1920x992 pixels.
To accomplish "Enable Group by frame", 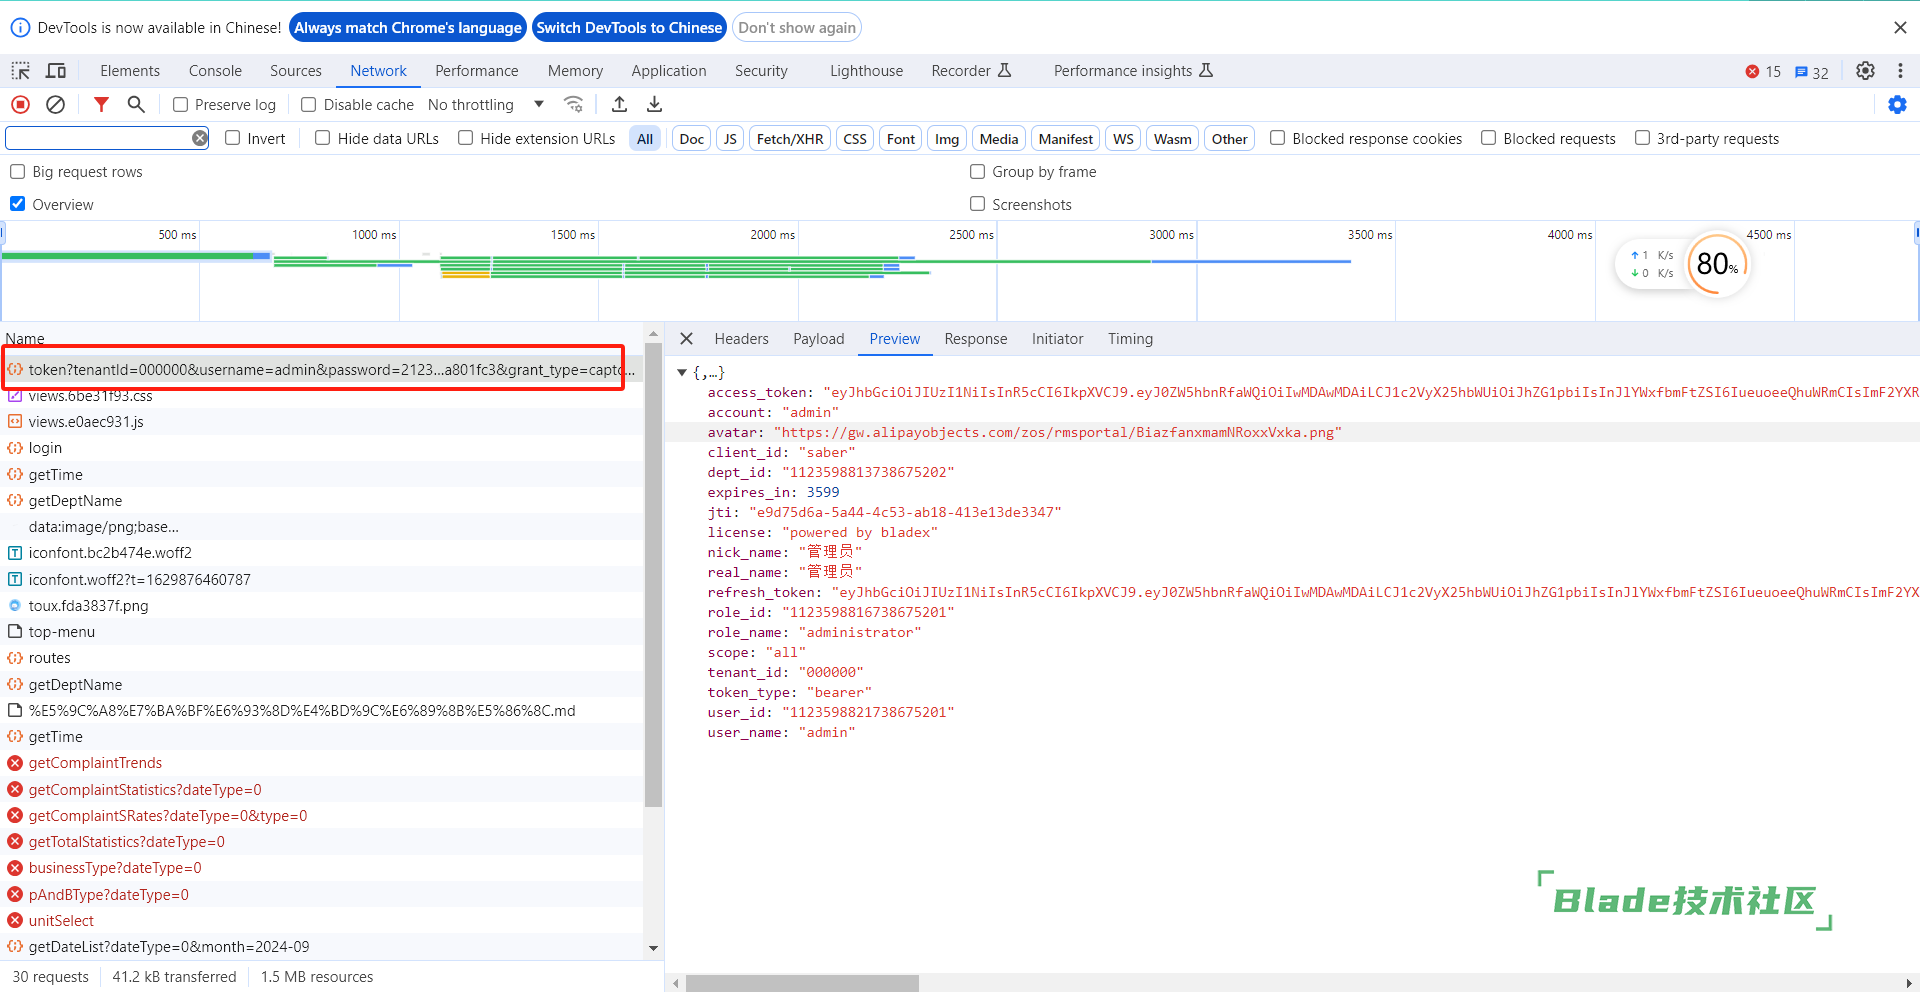I will (x=977, y=171).
